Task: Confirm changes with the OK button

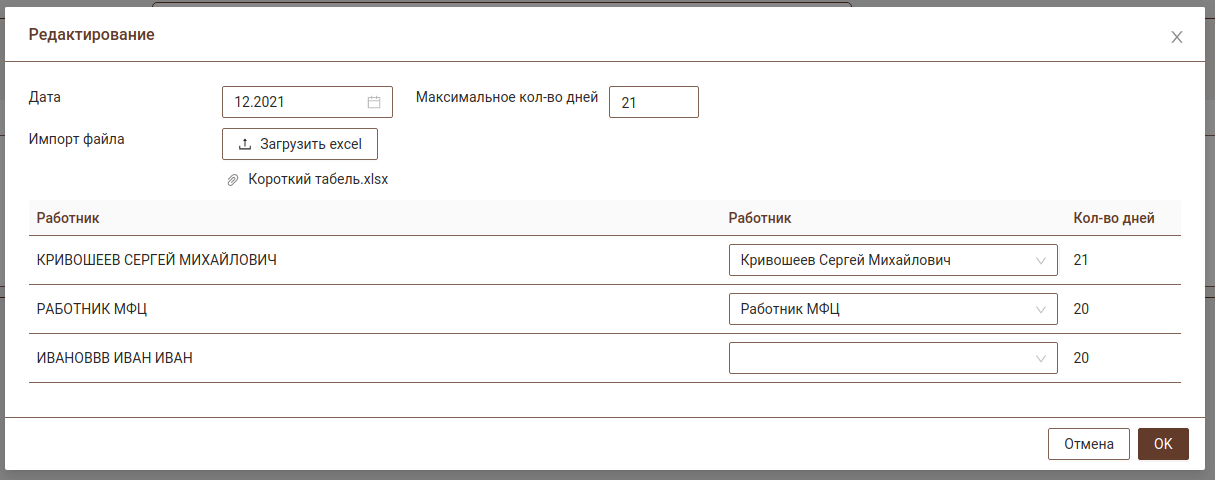Action: pyautogui.click(x=1163, y=444)
